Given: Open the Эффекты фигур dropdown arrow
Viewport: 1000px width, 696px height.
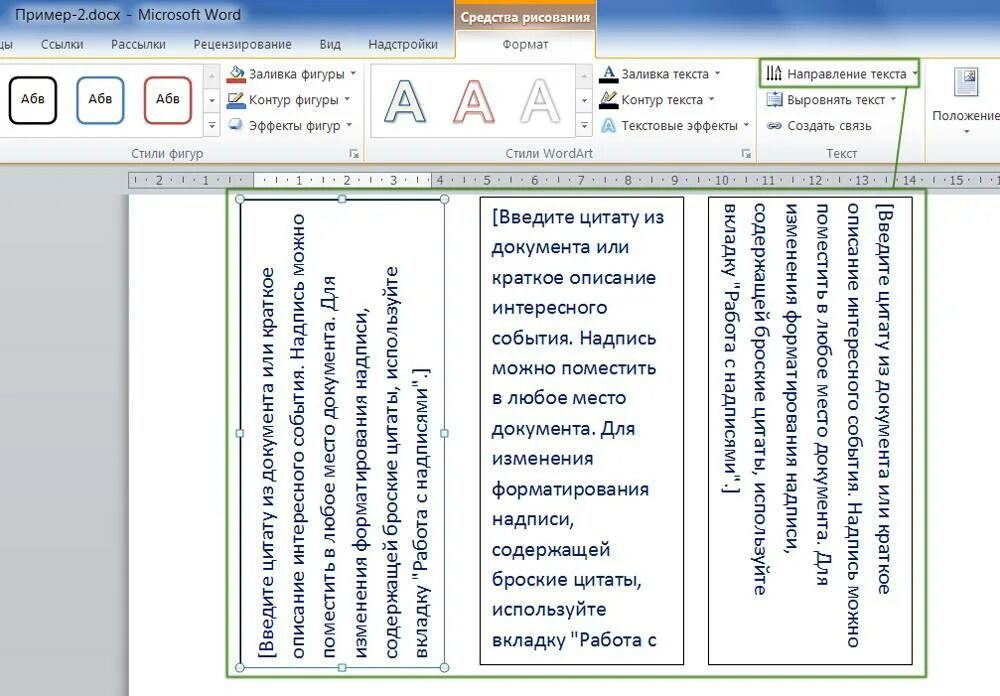Looking at the screenshot, I should tap(349, 125).
